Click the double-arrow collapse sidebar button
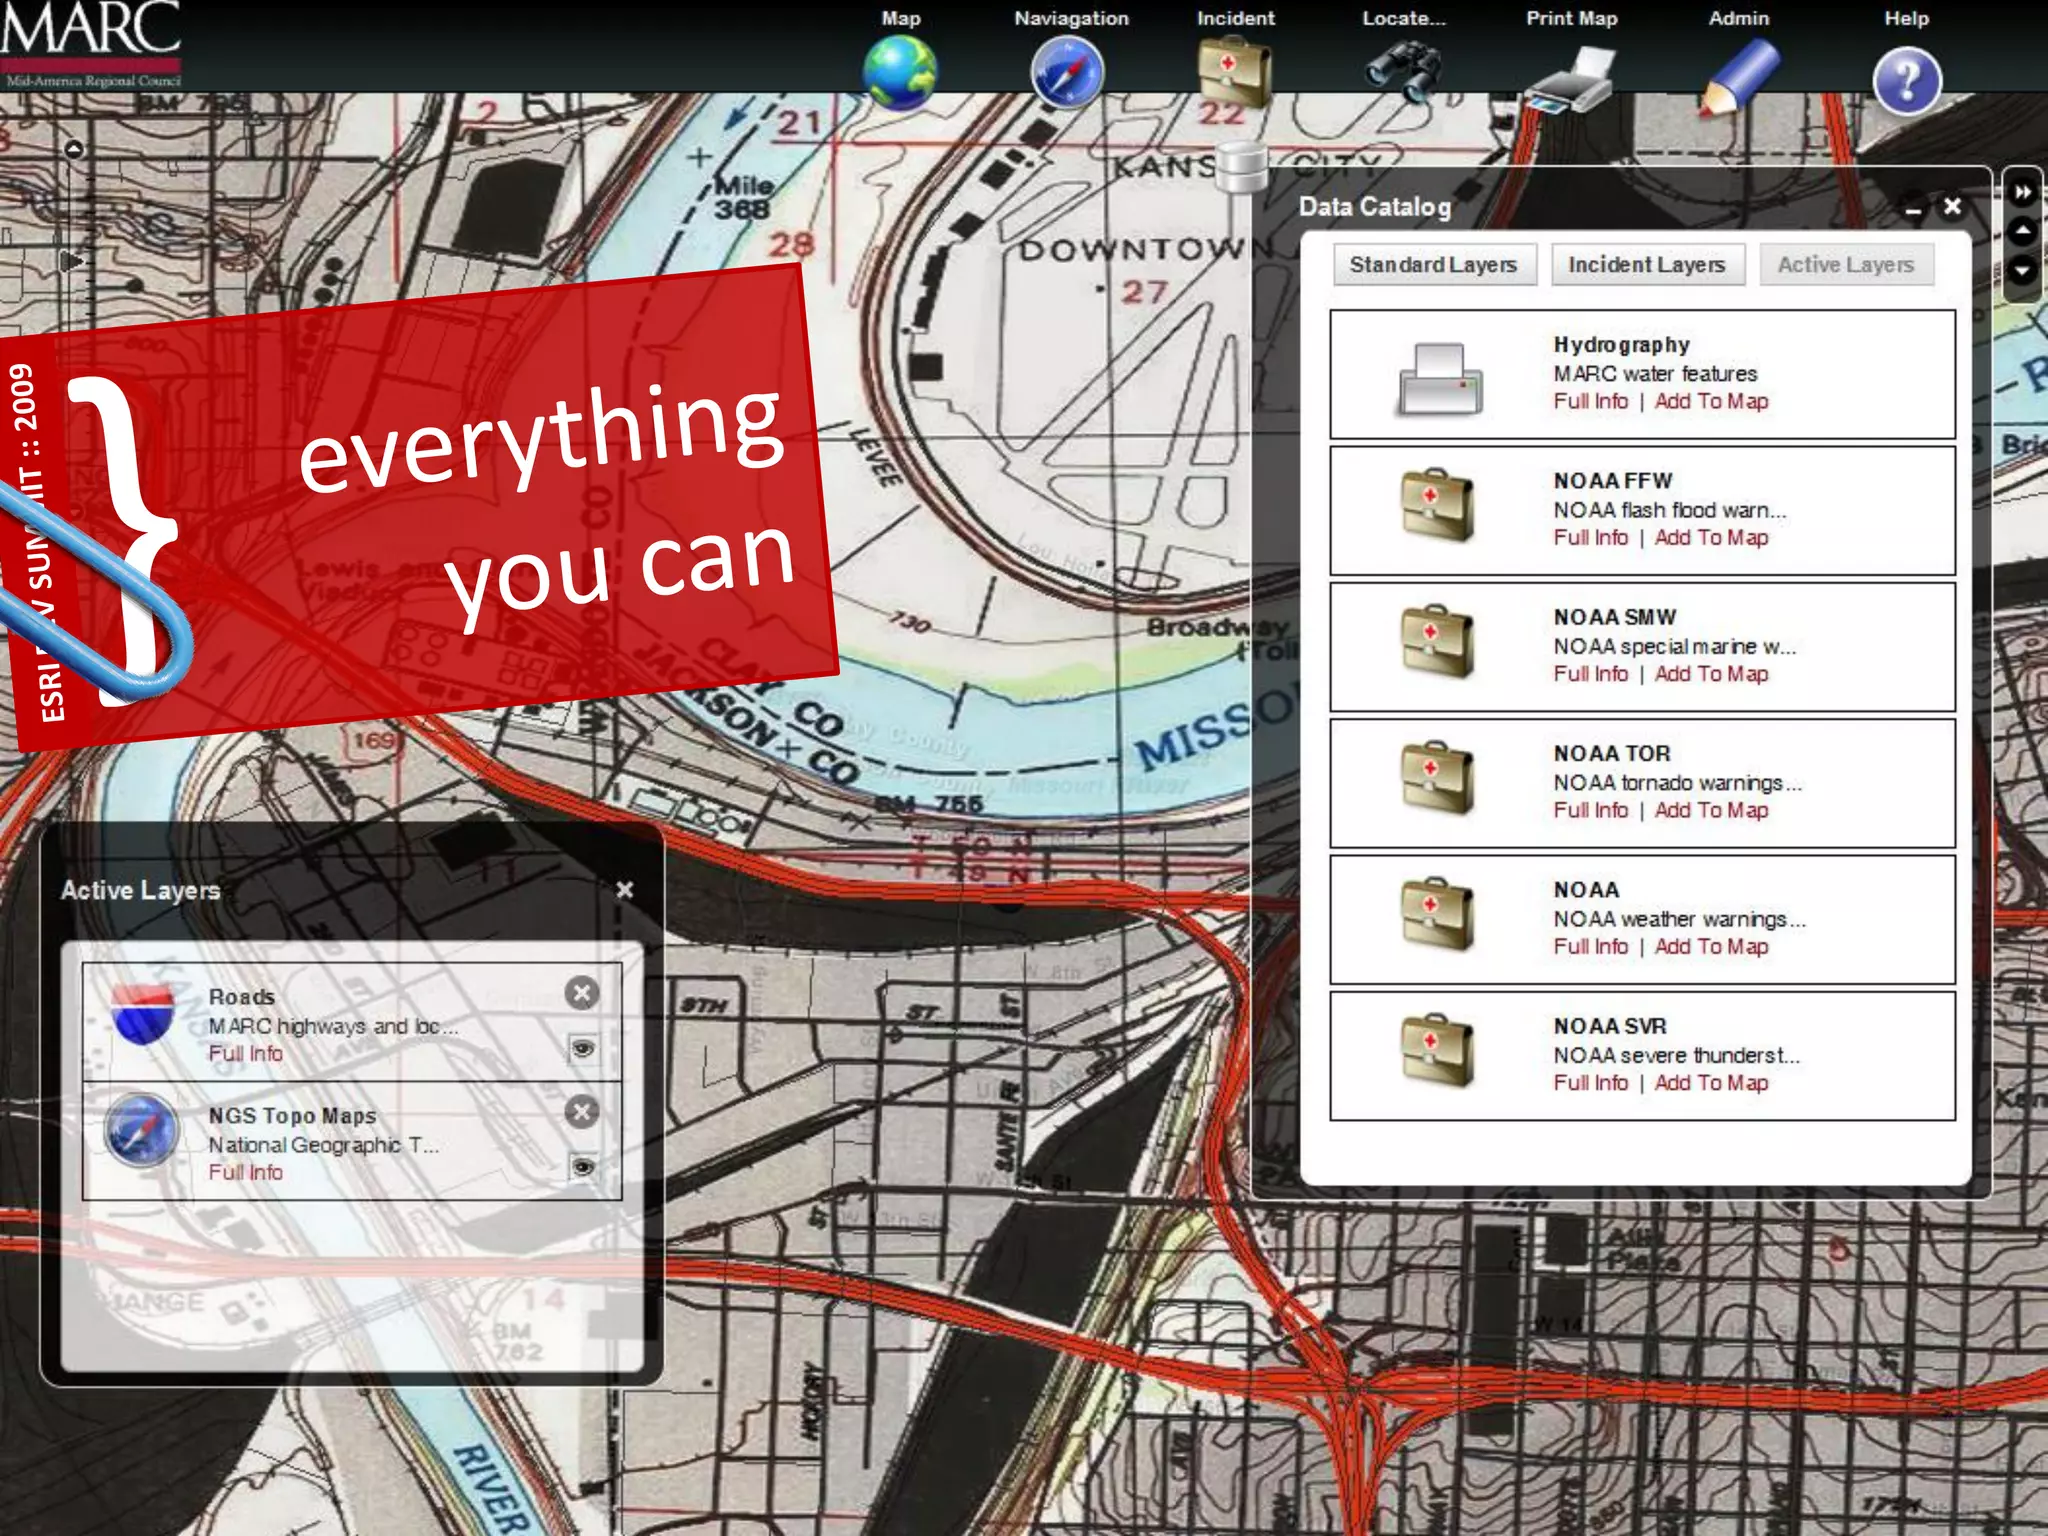Screen dimensions: 2048x1536 (x=2022, y=192)
